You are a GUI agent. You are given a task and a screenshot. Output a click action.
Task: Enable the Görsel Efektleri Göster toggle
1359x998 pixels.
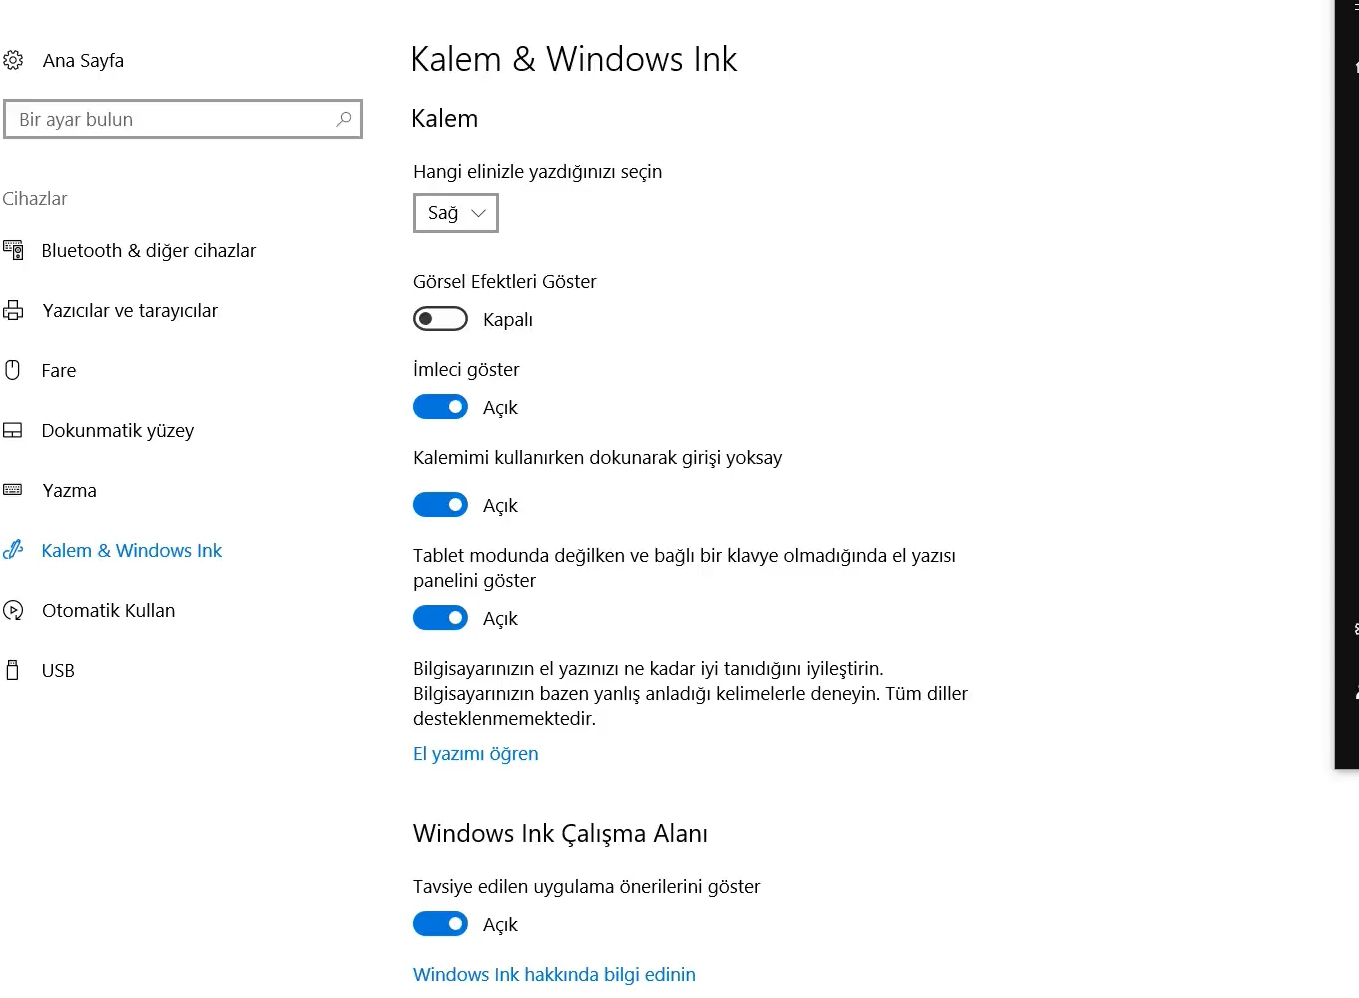pos(440,319)
